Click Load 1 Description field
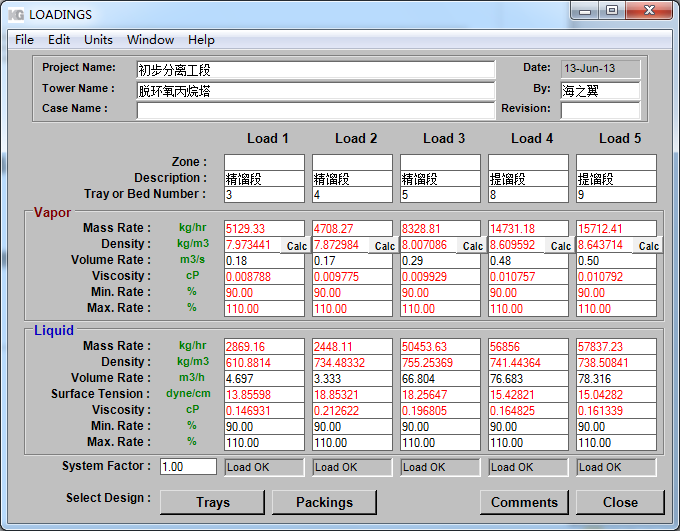Screen dimensions: 680x531 [265, 179]
